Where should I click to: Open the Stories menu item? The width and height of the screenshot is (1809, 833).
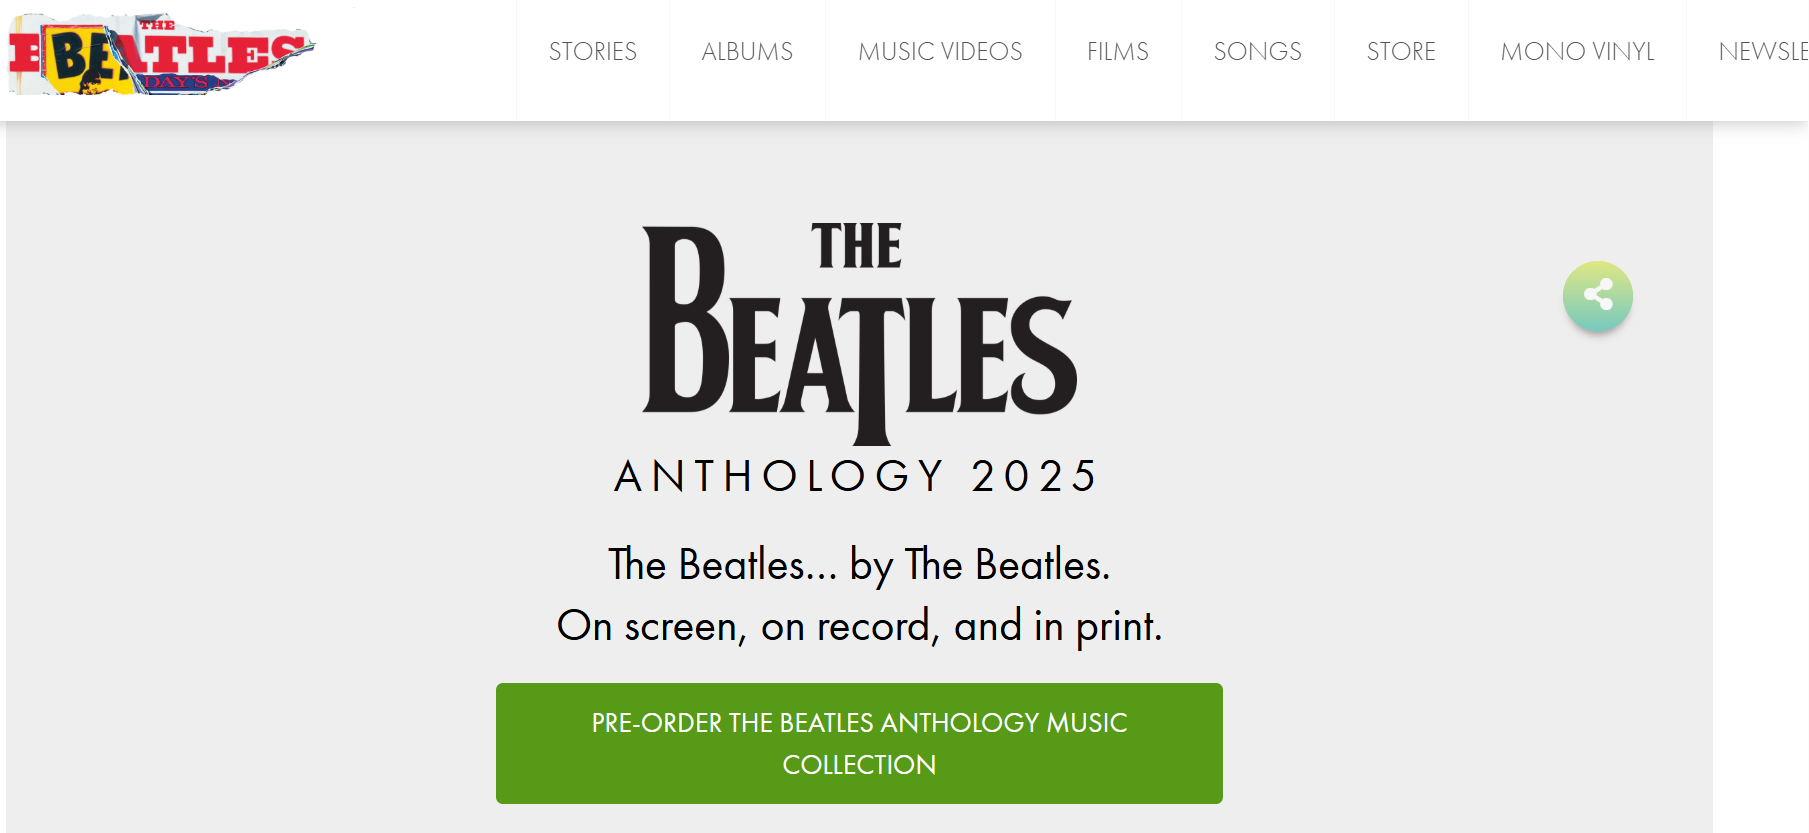(592, 52)
